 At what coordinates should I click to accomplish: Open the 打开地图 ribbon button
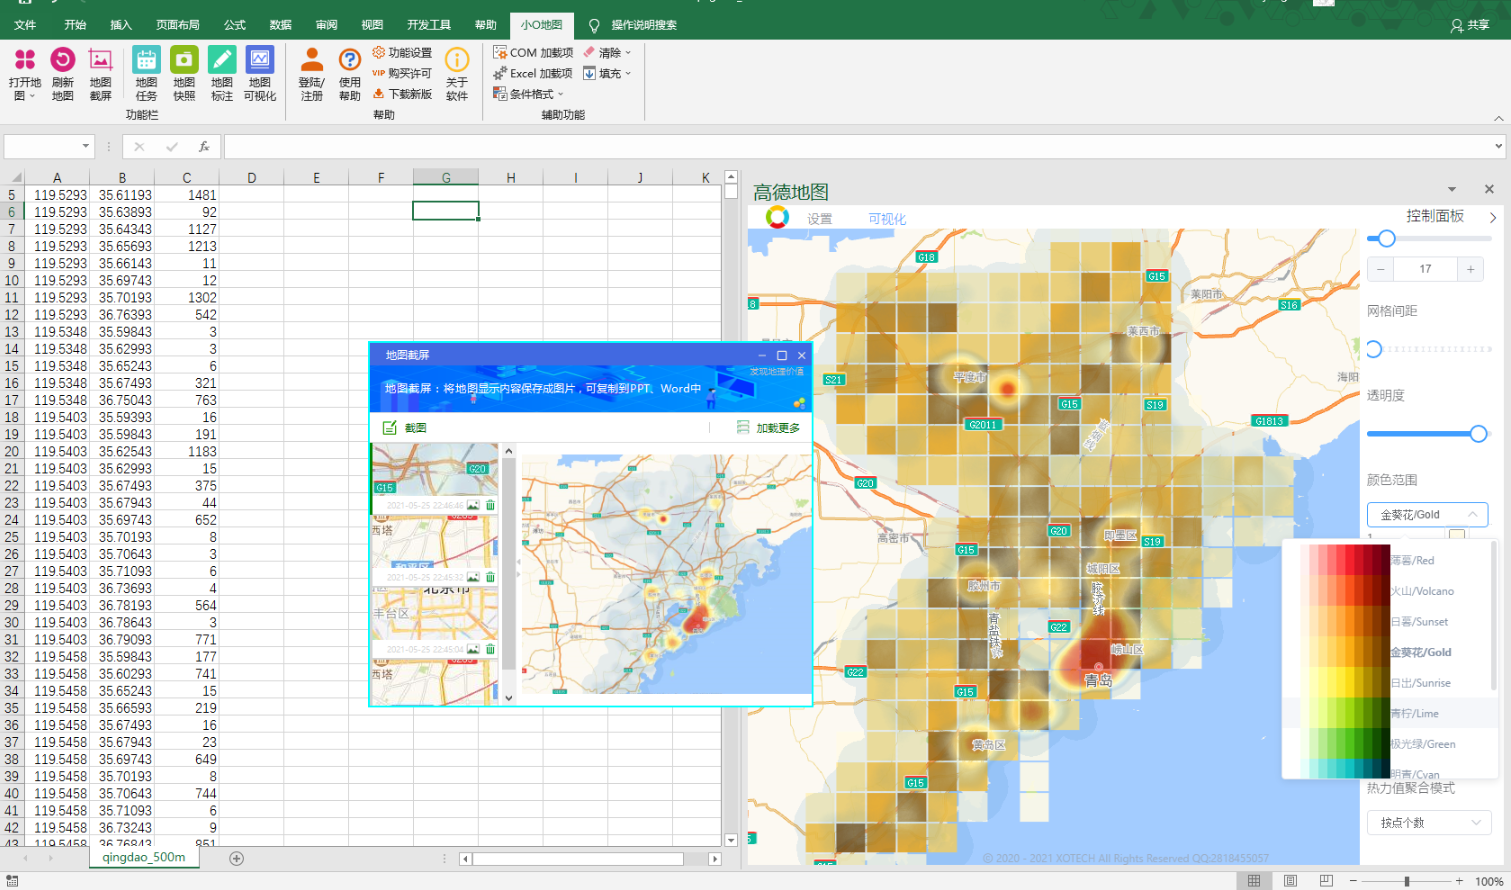click(25, 74)
